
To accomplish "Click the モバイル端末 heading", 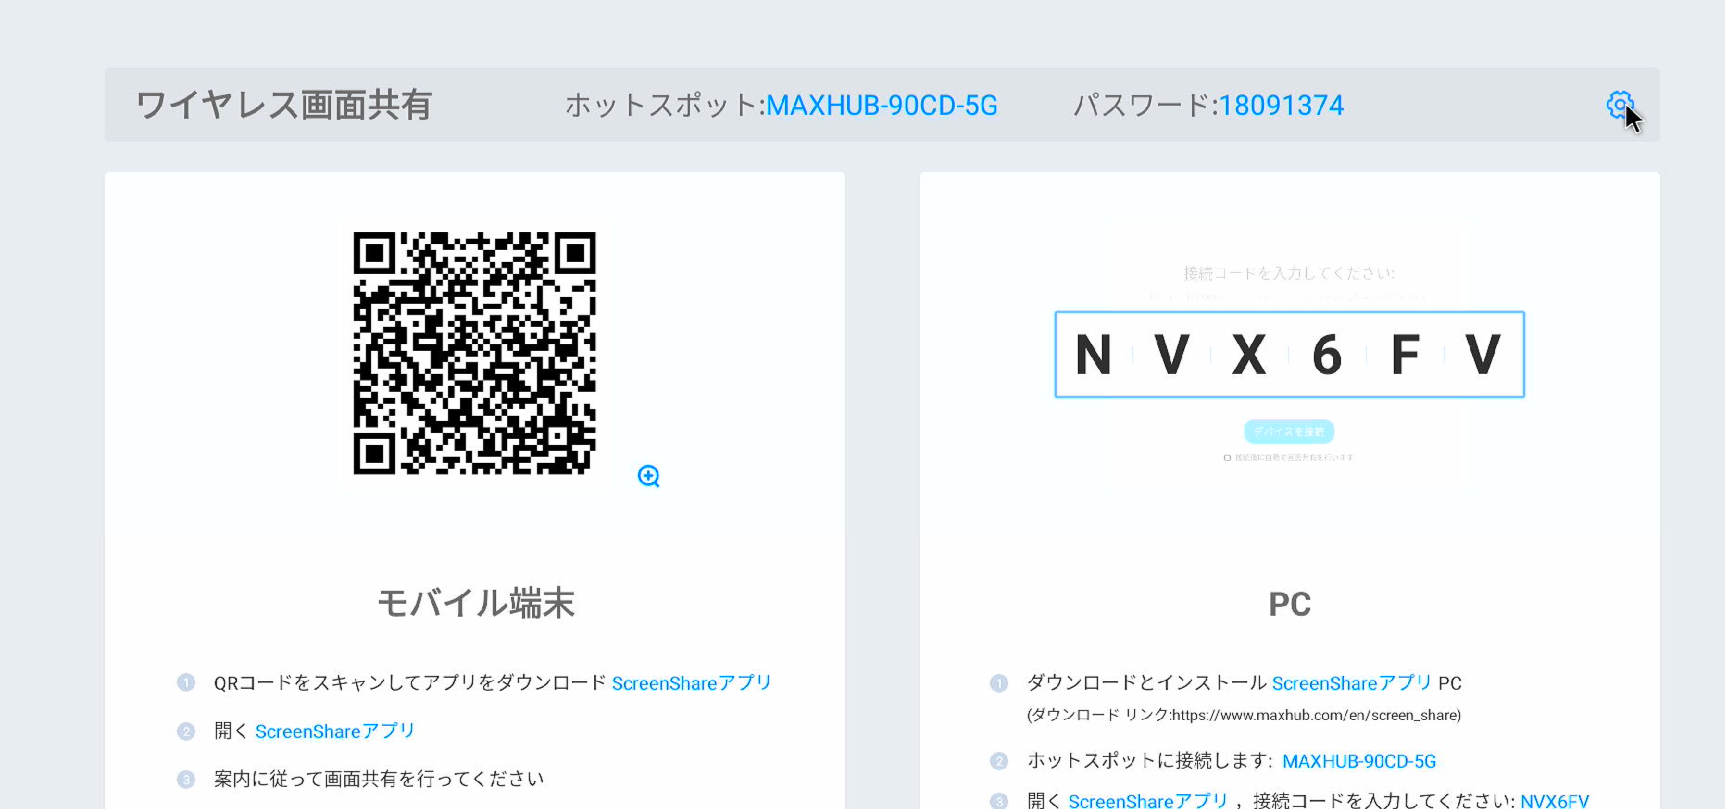I will pos(475,603).
